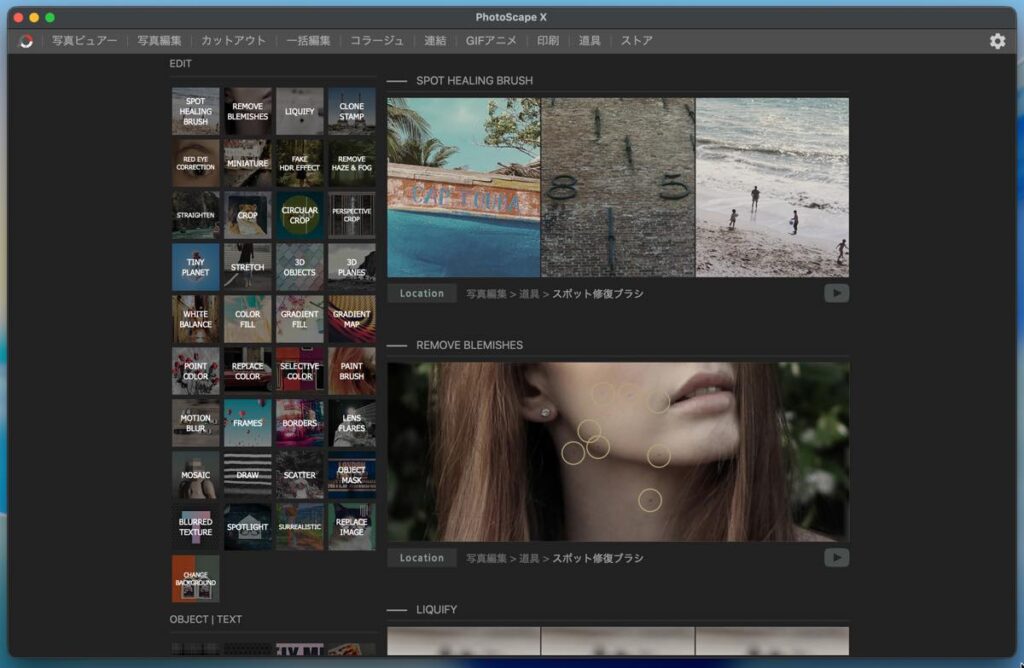
Task: Click the PhotoScape X logo icon
Action: [x=26, y=40]
